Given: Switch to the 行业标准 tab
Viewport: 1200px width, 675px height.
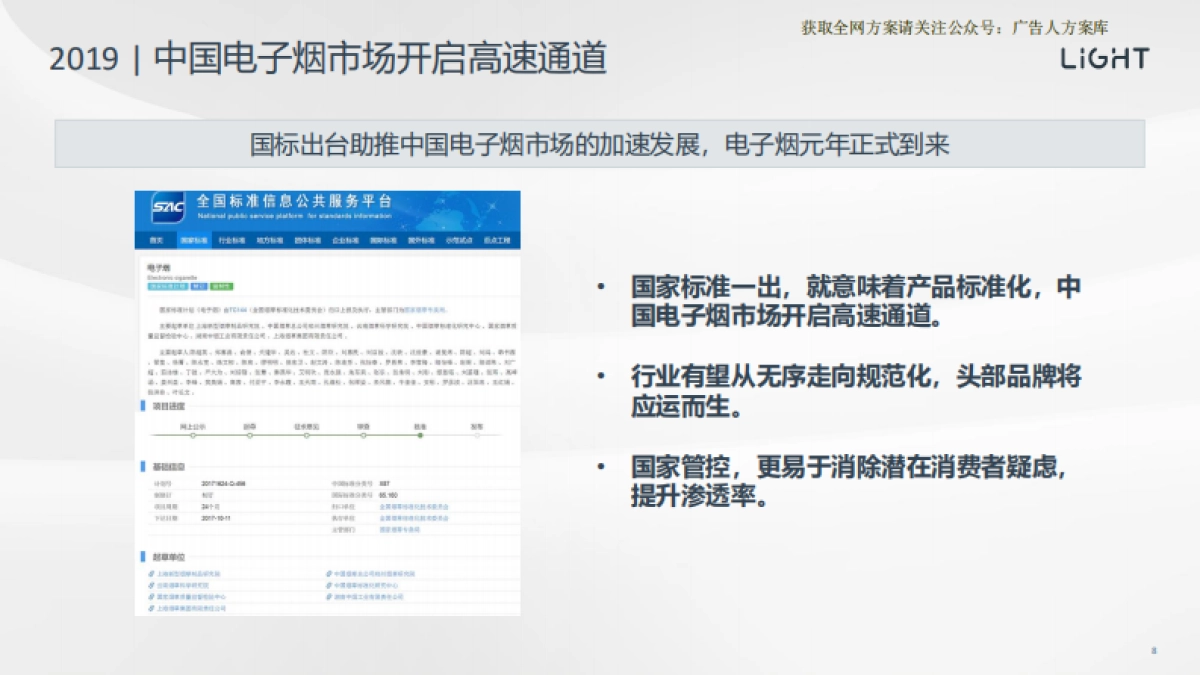Looking at the screenshot, I should (232, 241).
